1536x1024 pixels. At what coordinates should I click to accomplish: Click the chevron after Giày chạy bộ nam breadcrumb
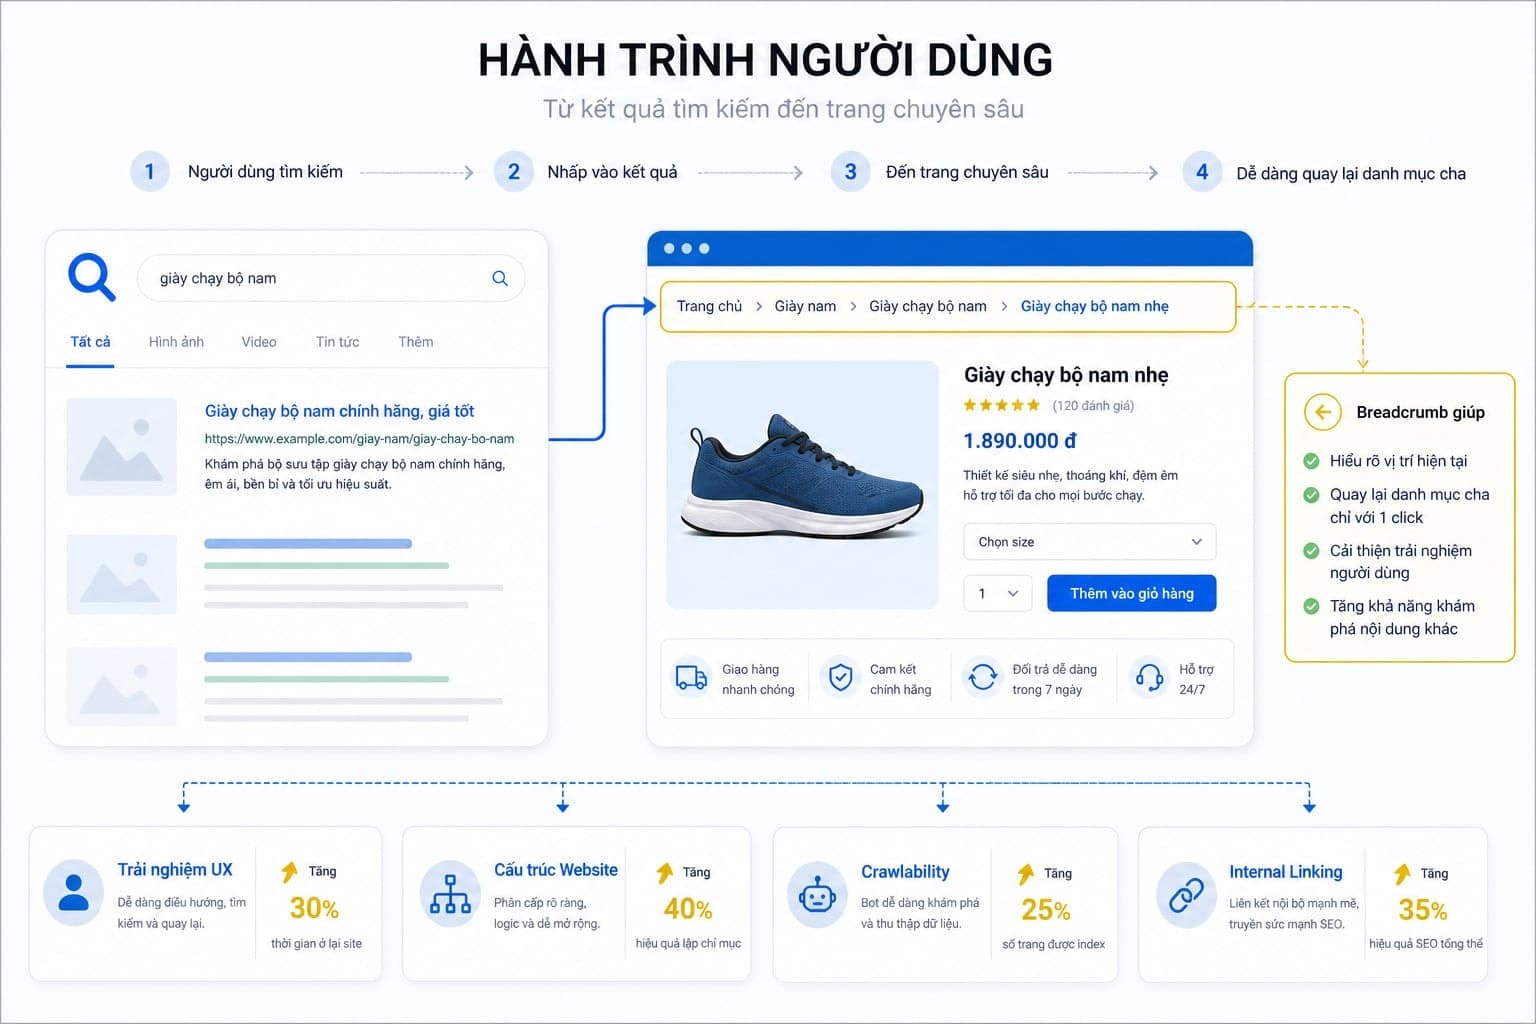1004,306
